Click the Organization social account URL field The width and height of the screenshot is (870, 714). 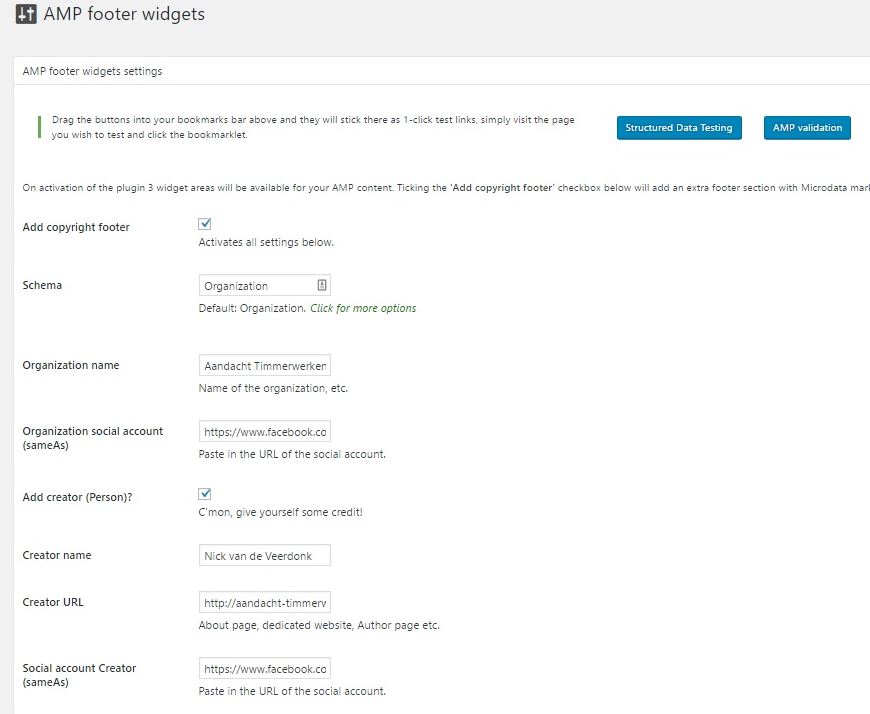[x=265, y=432]
